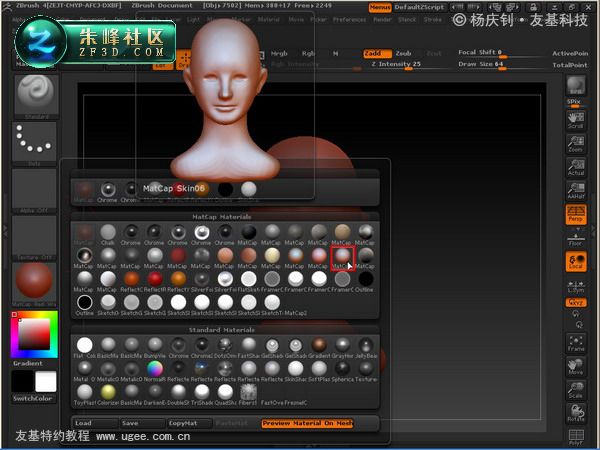600x450 pixels.
Task: Adjust the Draw Size slider
Action: [500, 65]
